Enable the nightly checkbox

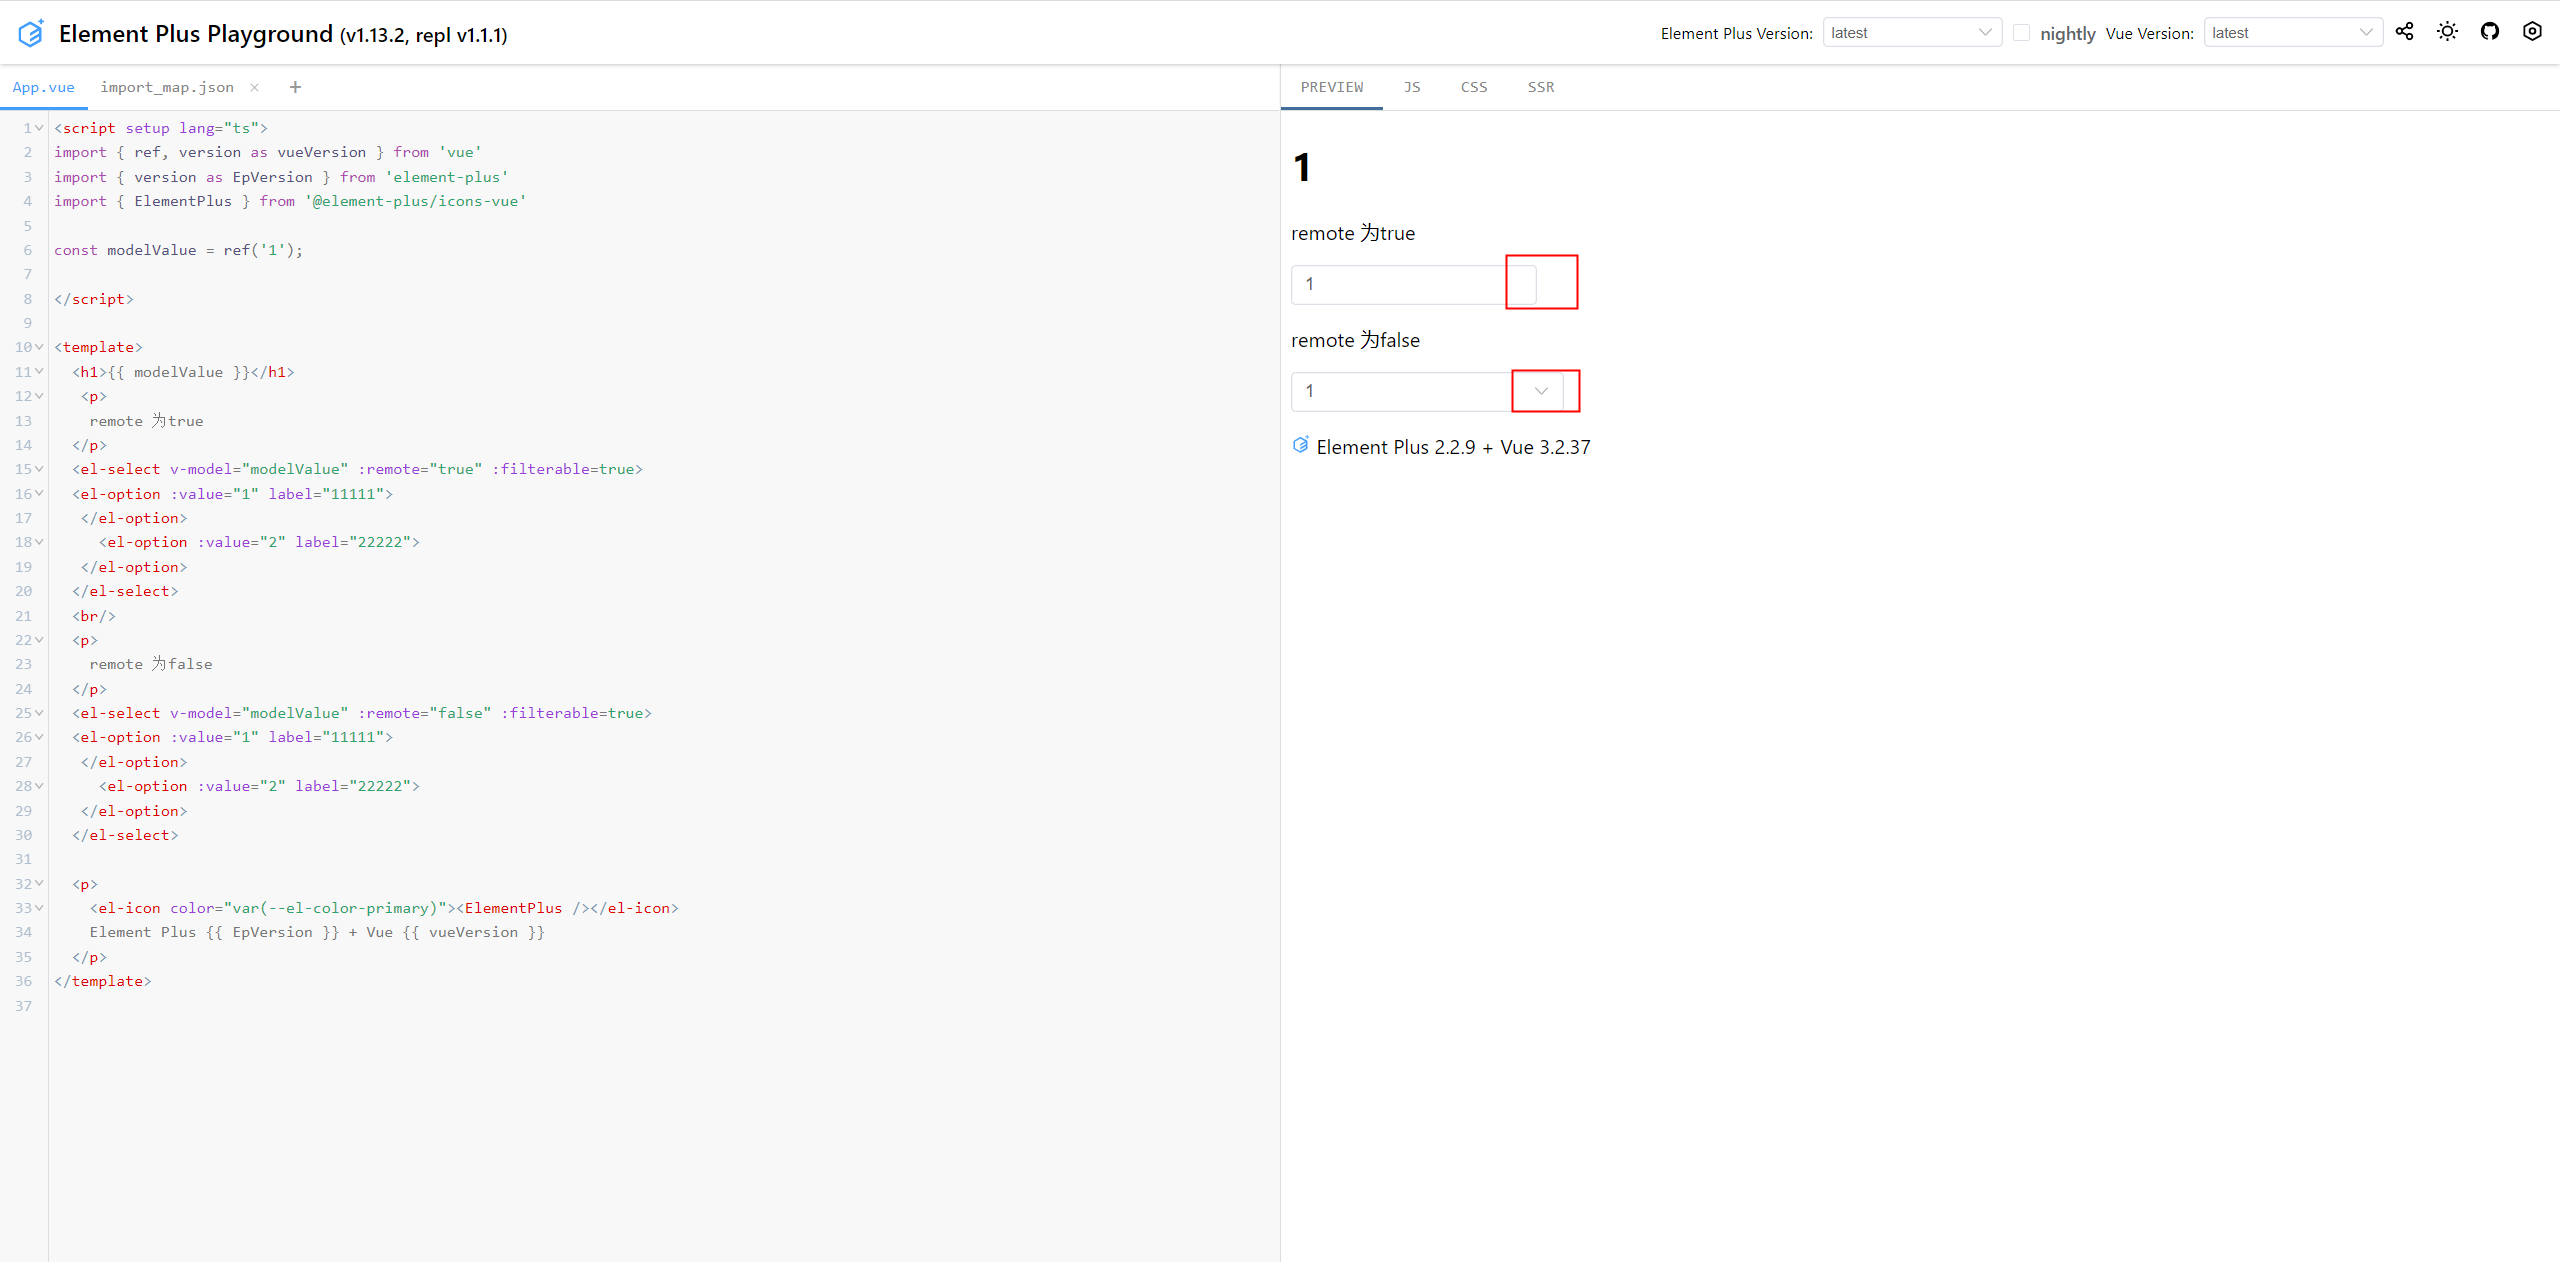coord(2021,33)
